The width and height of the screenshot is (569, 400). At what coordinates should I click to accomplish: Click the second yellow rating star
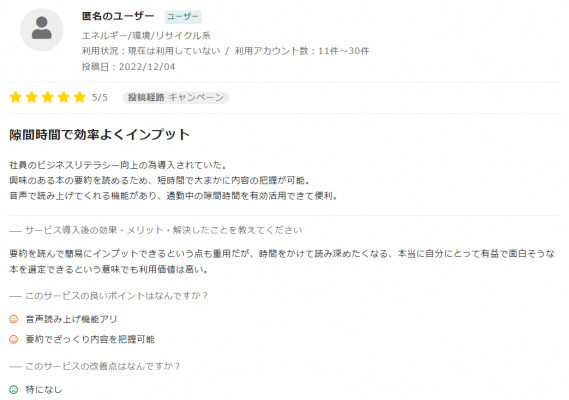tap(32, 97)
